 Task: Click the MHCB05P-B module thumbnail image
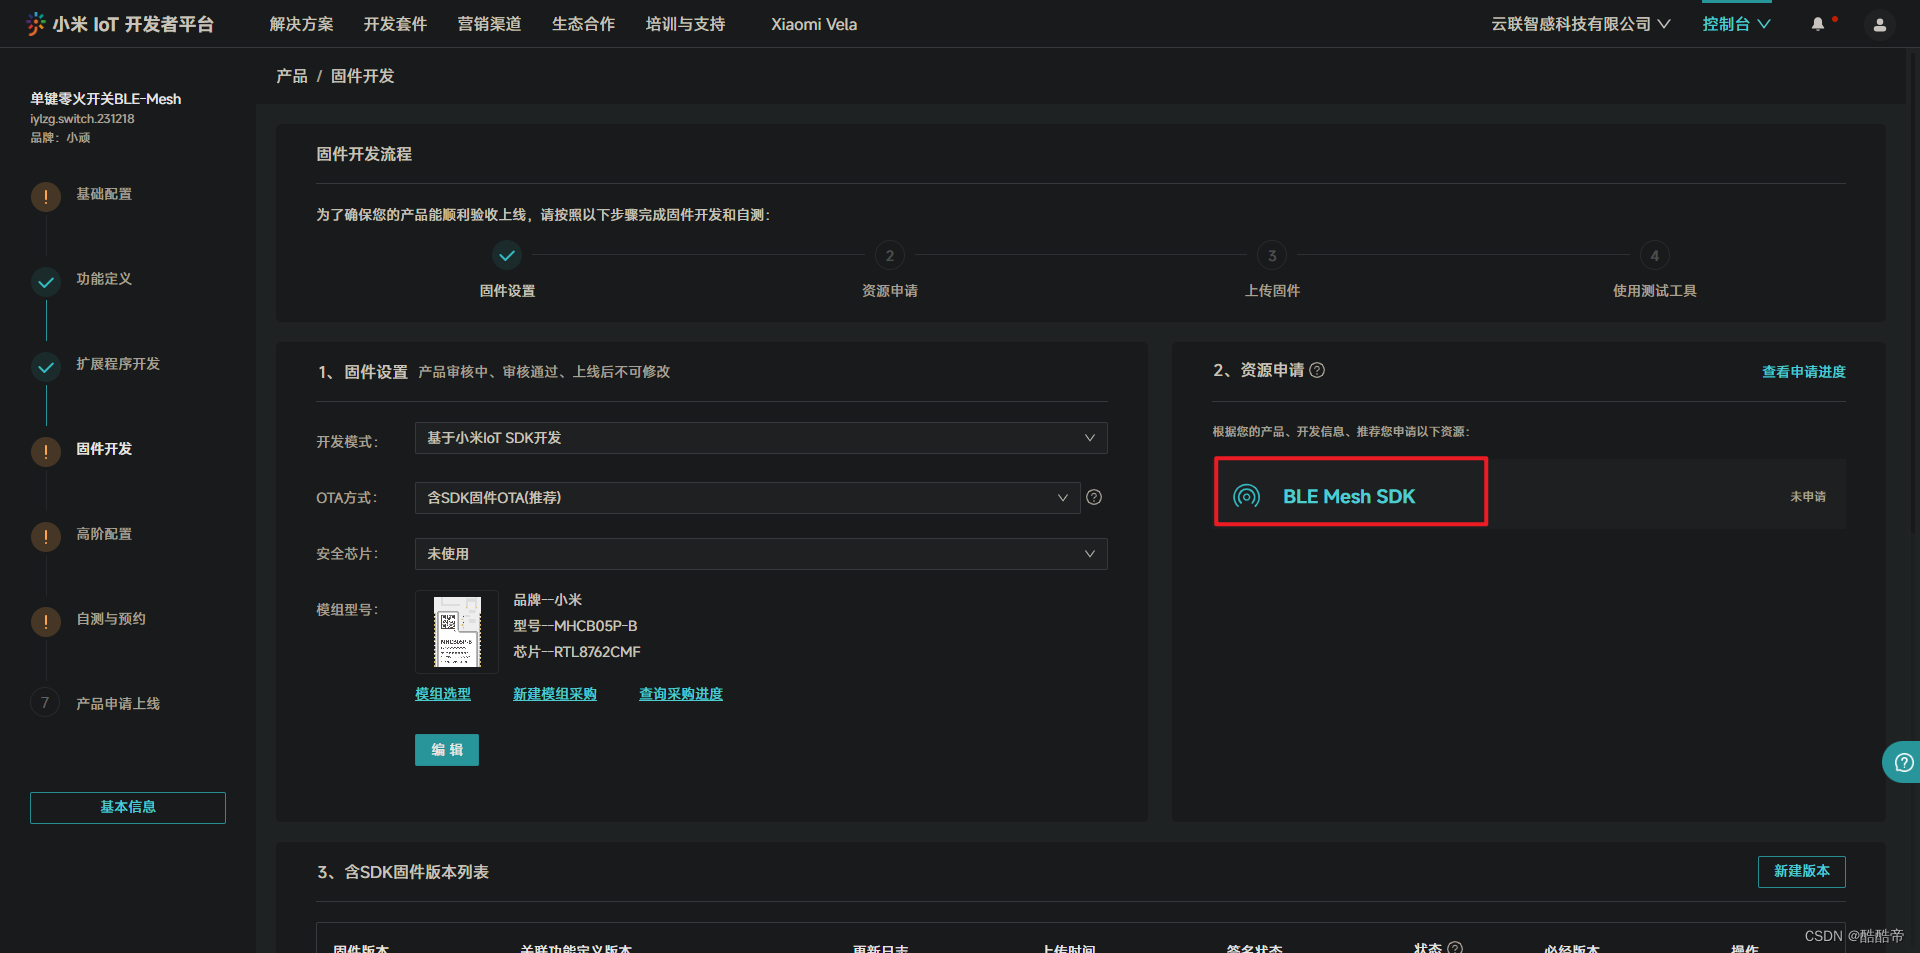click(x=457, y=632)
